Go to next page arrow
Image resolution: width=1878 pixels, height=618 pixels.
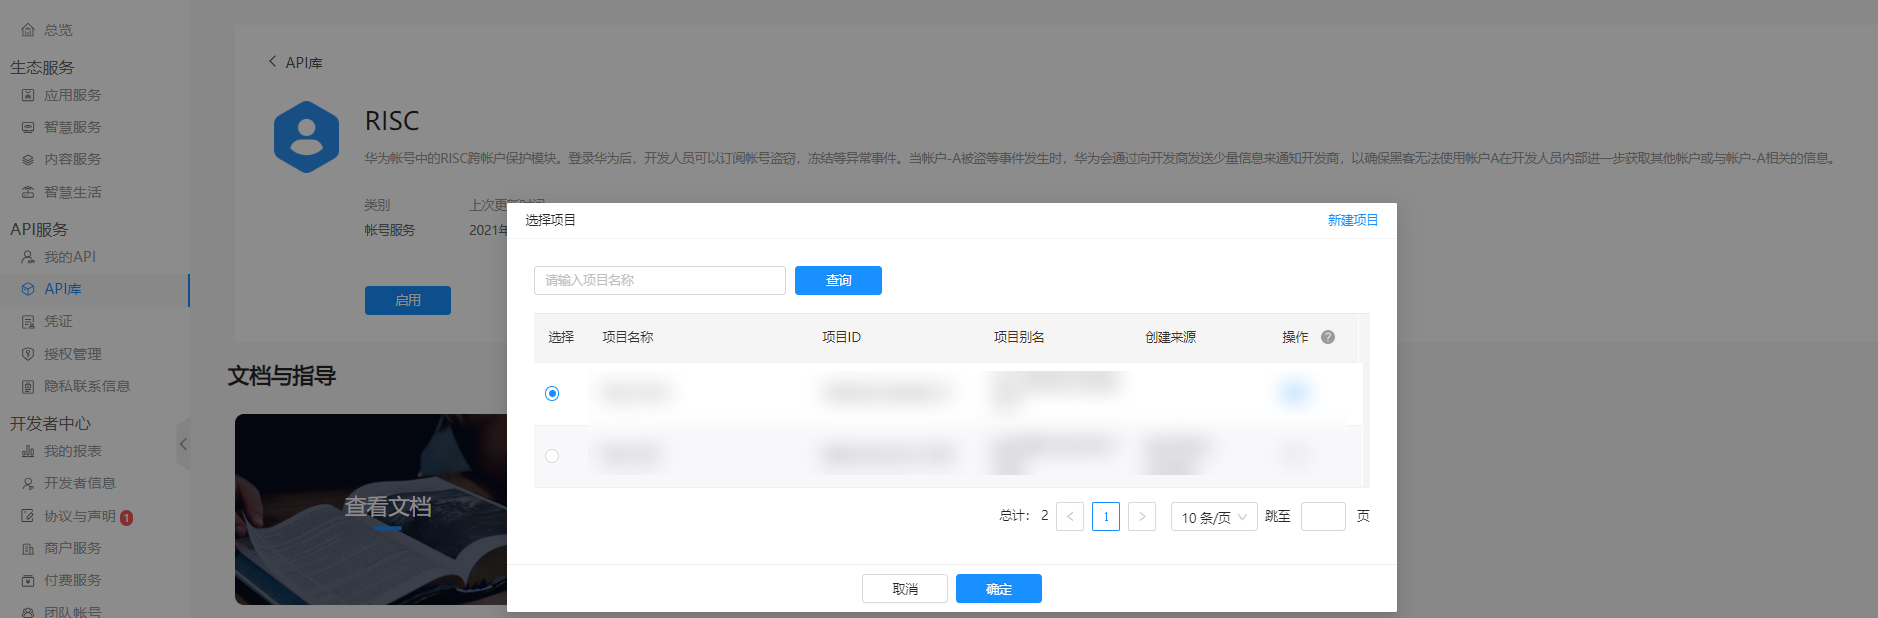tap(1142, 516)
